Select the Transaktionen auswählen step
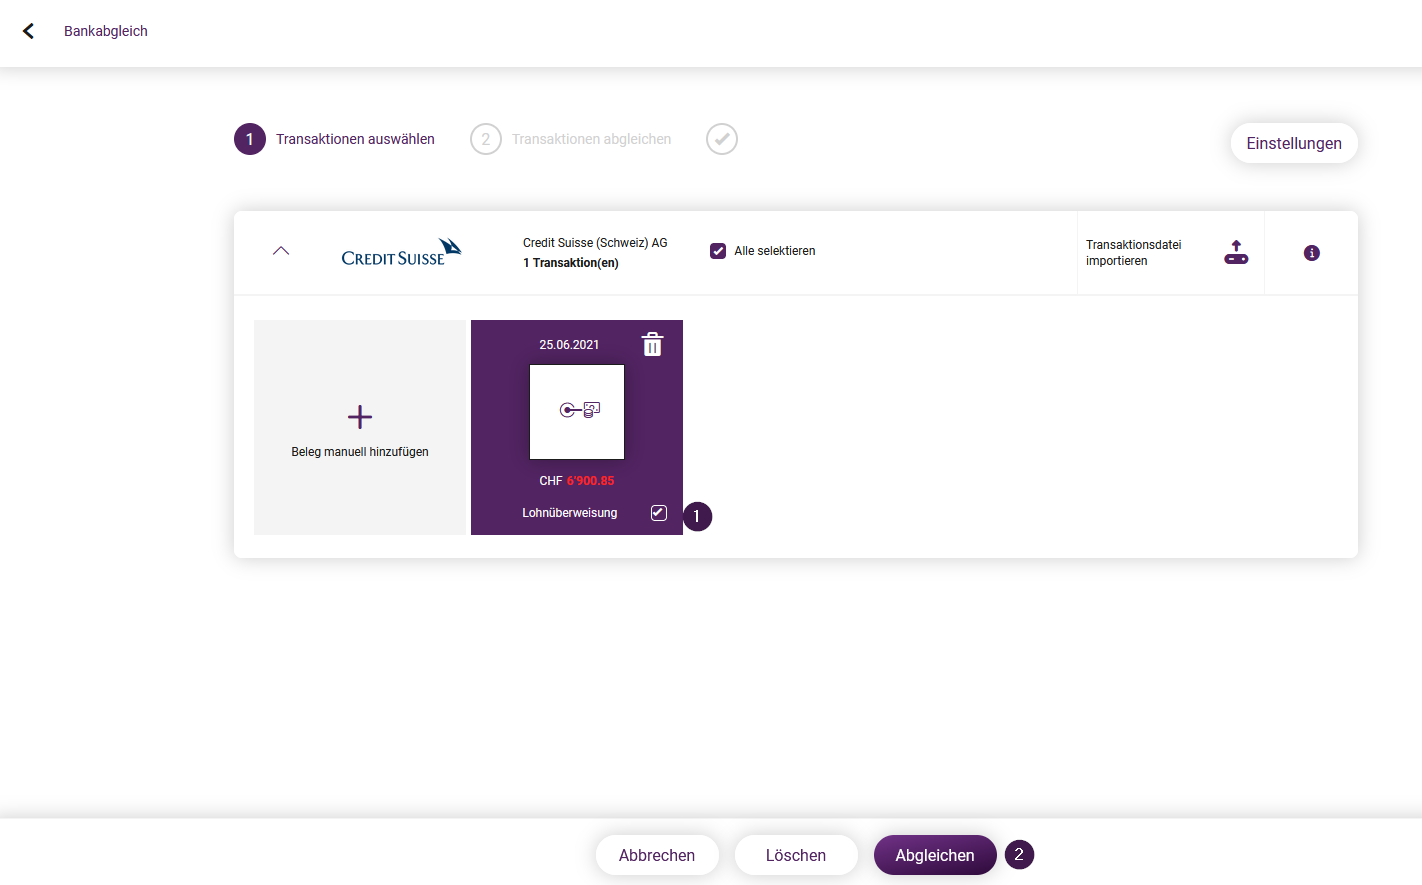This screenshot has height=885, width=1422. (x=355, y=139)
